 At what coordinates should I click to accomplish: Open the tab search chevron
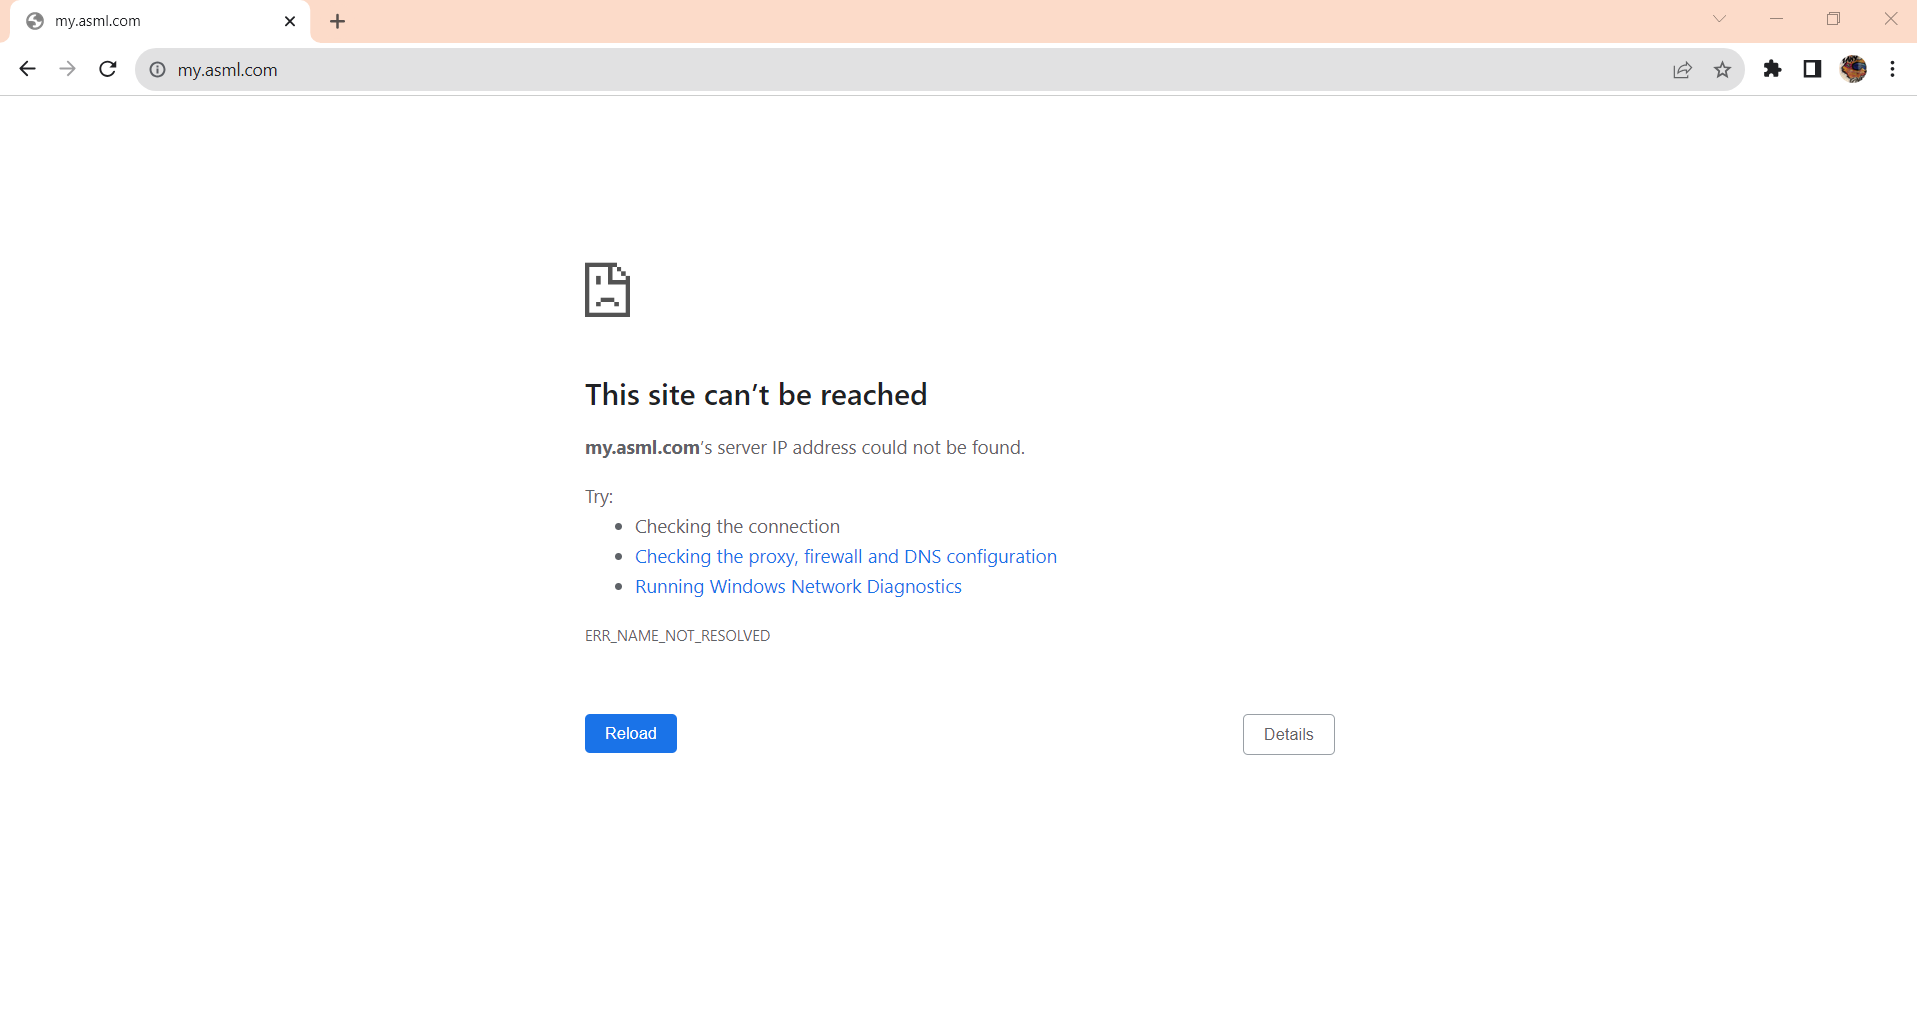point(1721,19)
